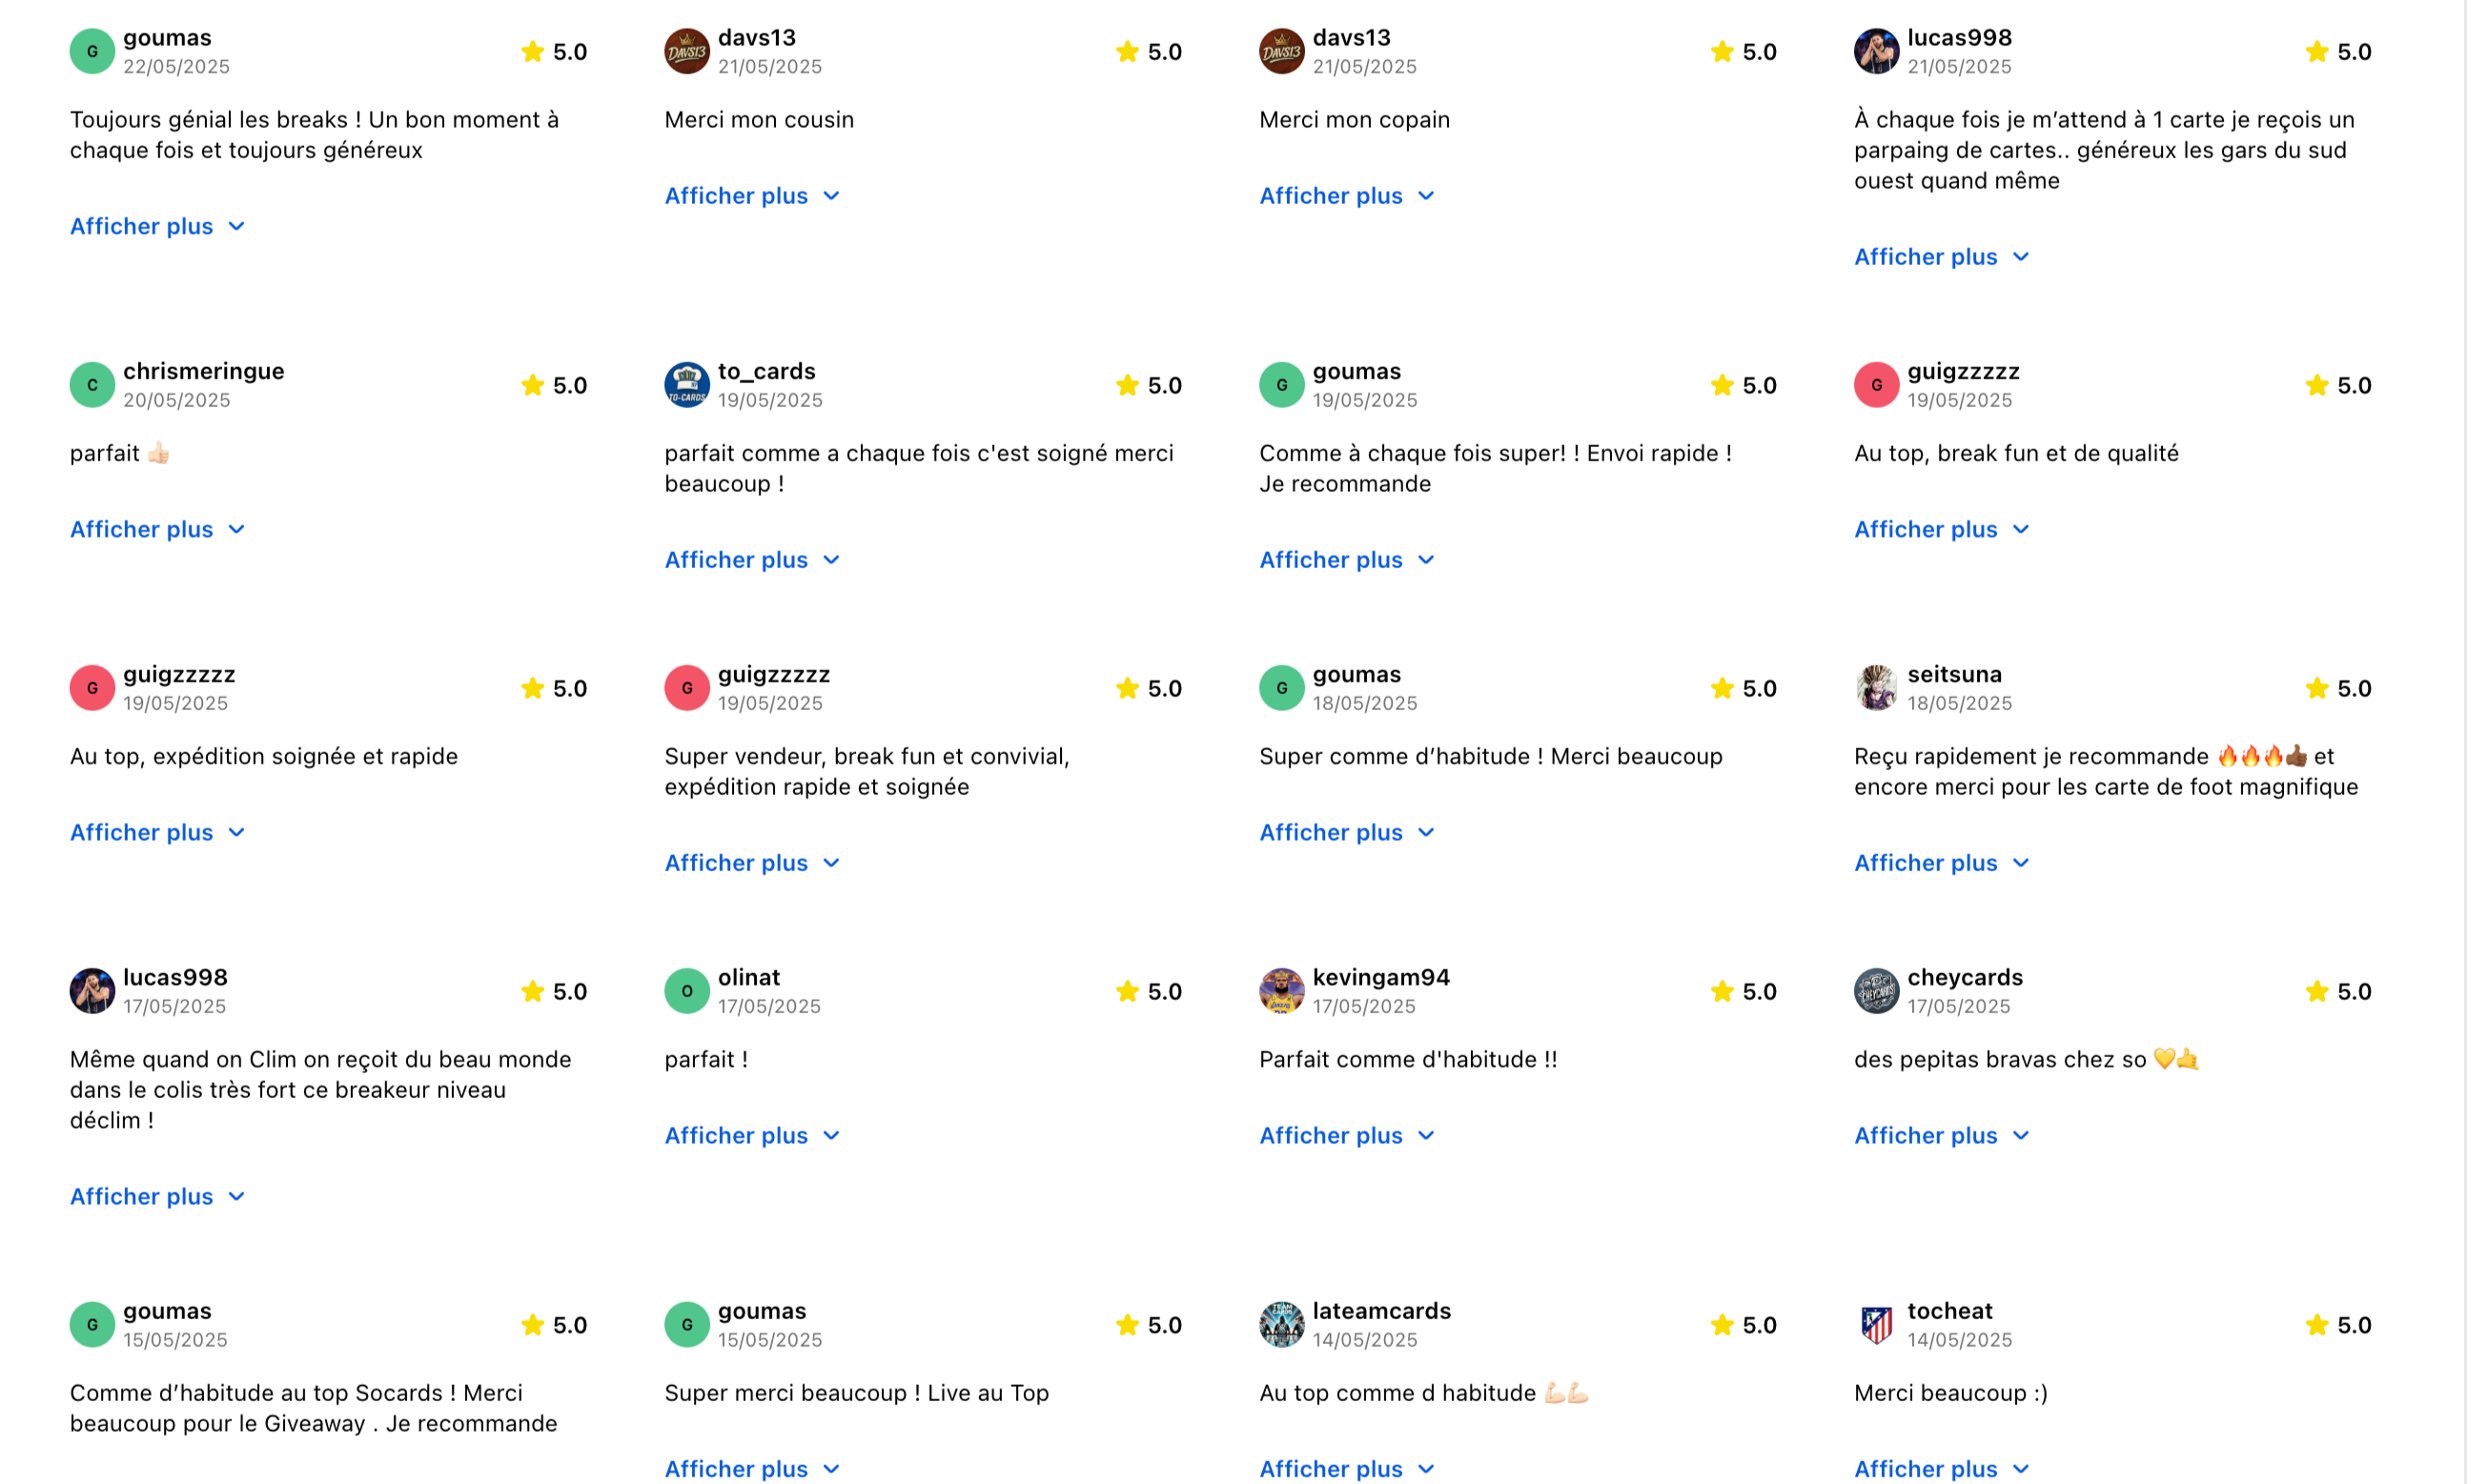Open tocheat's club crest avatar

[x=1876, y=1325]
